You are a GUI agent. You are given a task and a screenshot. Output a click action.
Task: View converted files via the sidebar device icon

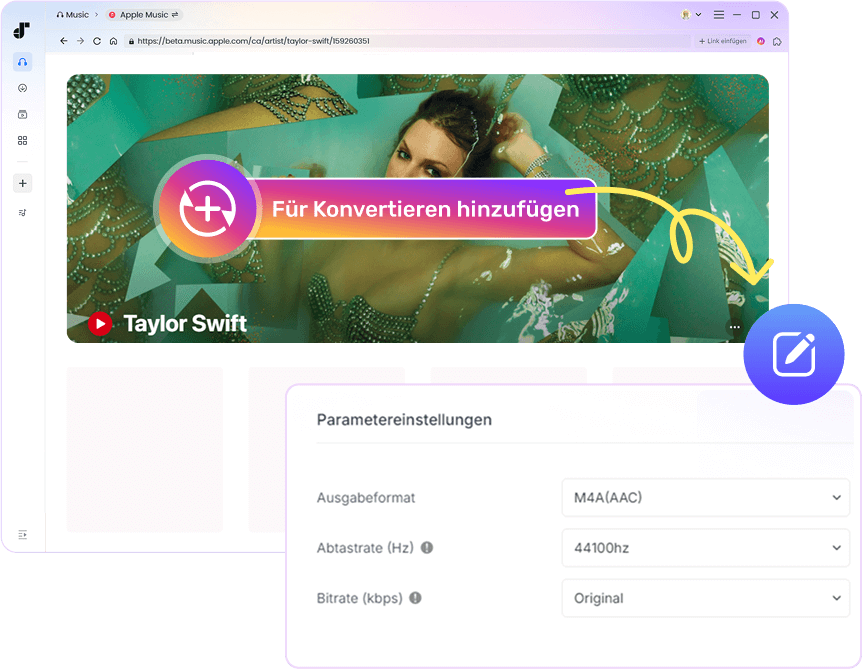pos(22,114)
